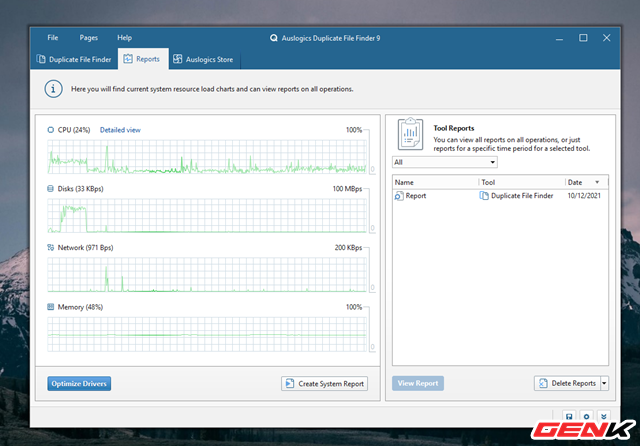Click the CPU usage graph
Viewport: 640px width, 446px height.
coord(207,157)
